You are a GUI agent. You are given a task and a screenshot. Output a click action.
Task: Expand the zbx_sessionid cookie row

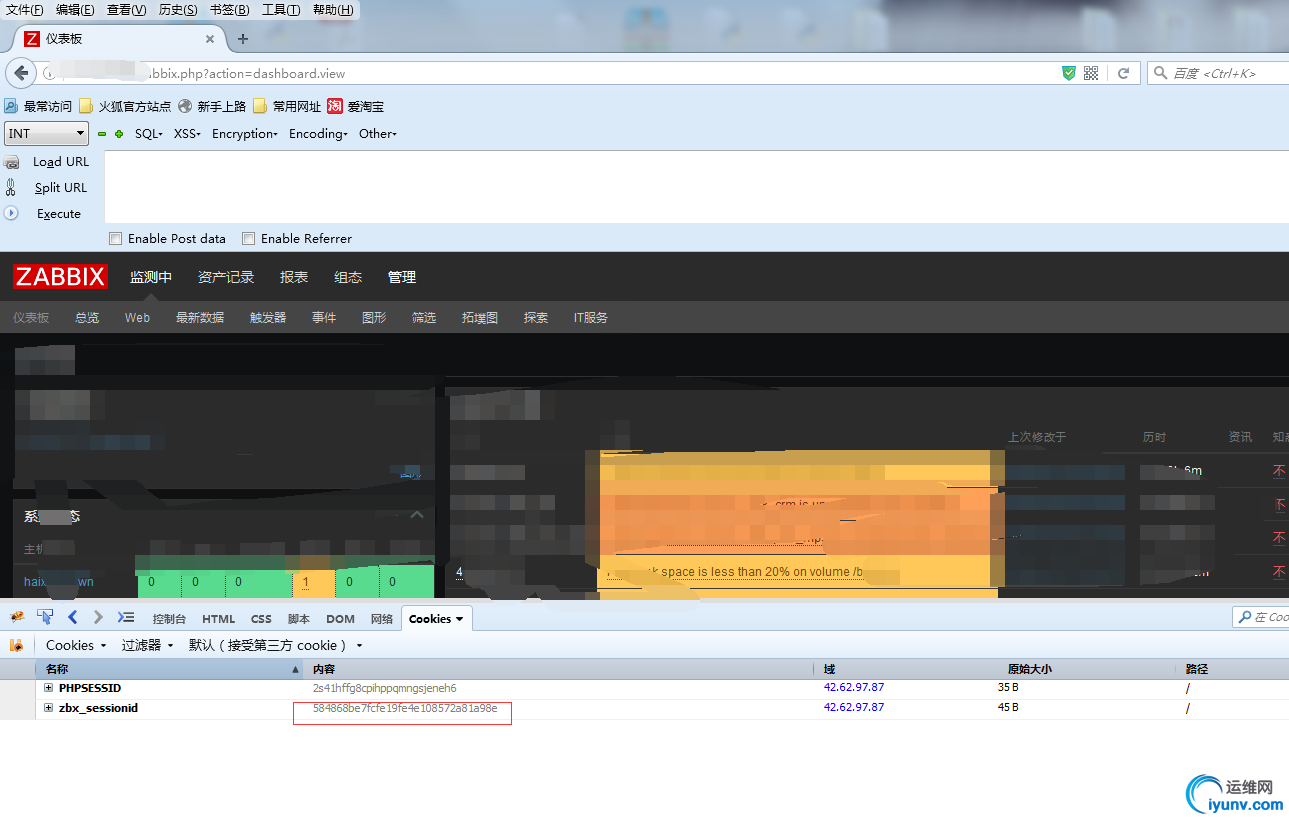[x=48, y=708]
